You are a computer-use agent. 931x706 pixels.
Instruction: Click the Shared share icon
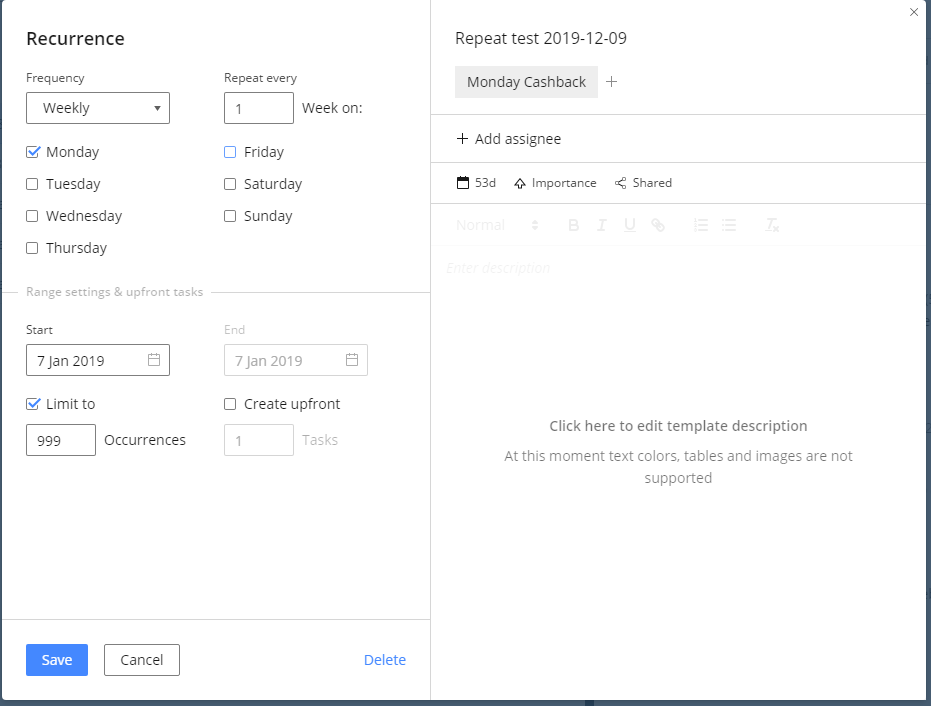620,183
